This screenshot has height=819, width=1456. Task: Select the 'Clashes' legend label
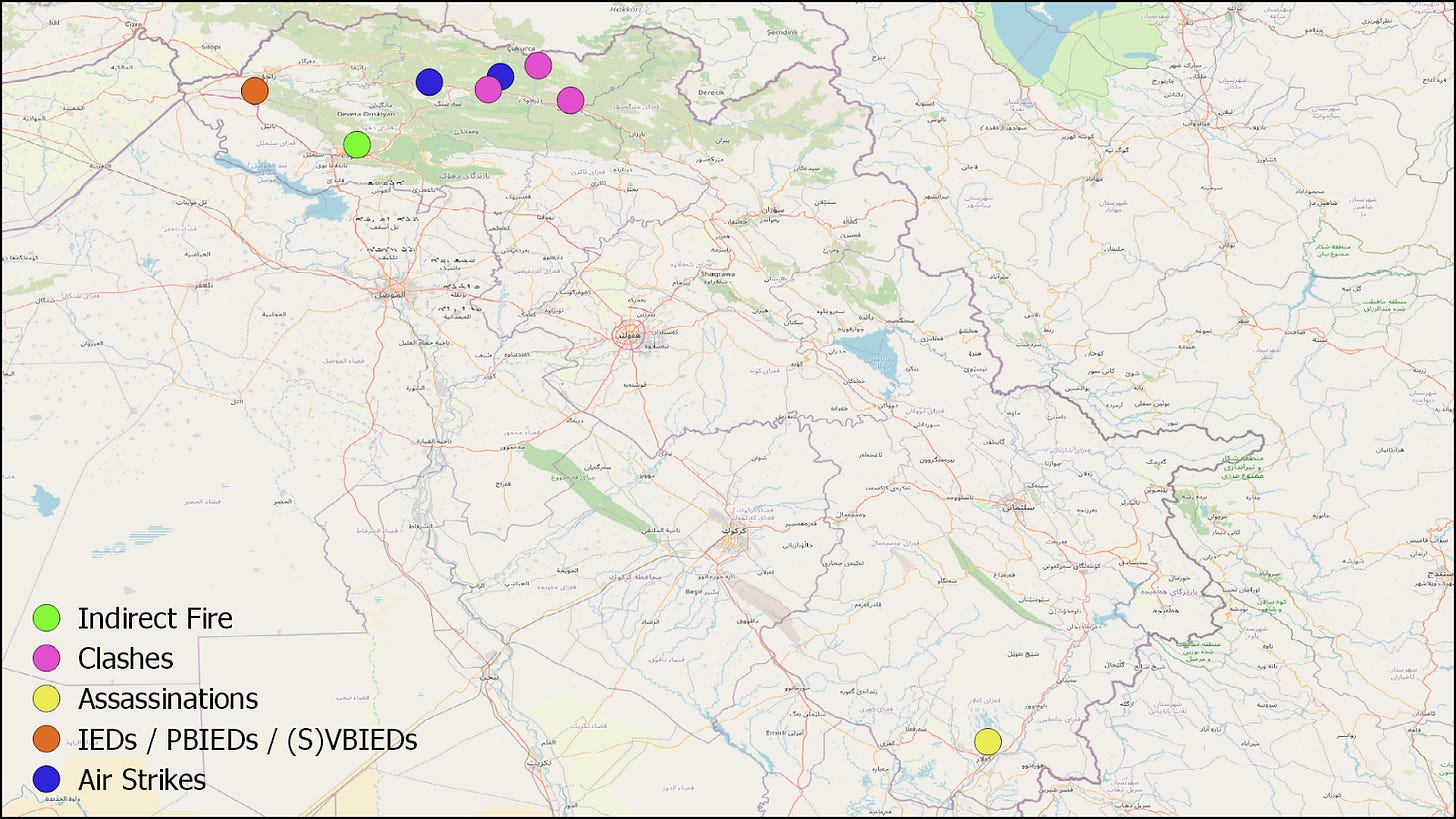click(125, 658)
